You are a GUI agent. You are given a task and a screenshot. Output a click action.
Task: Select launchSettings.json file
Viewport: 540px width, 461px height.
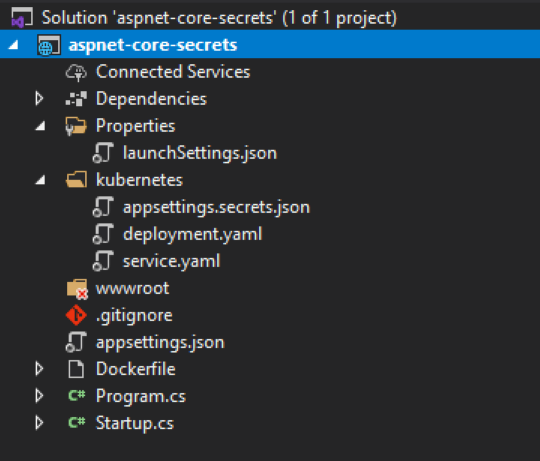pos(200,153)
